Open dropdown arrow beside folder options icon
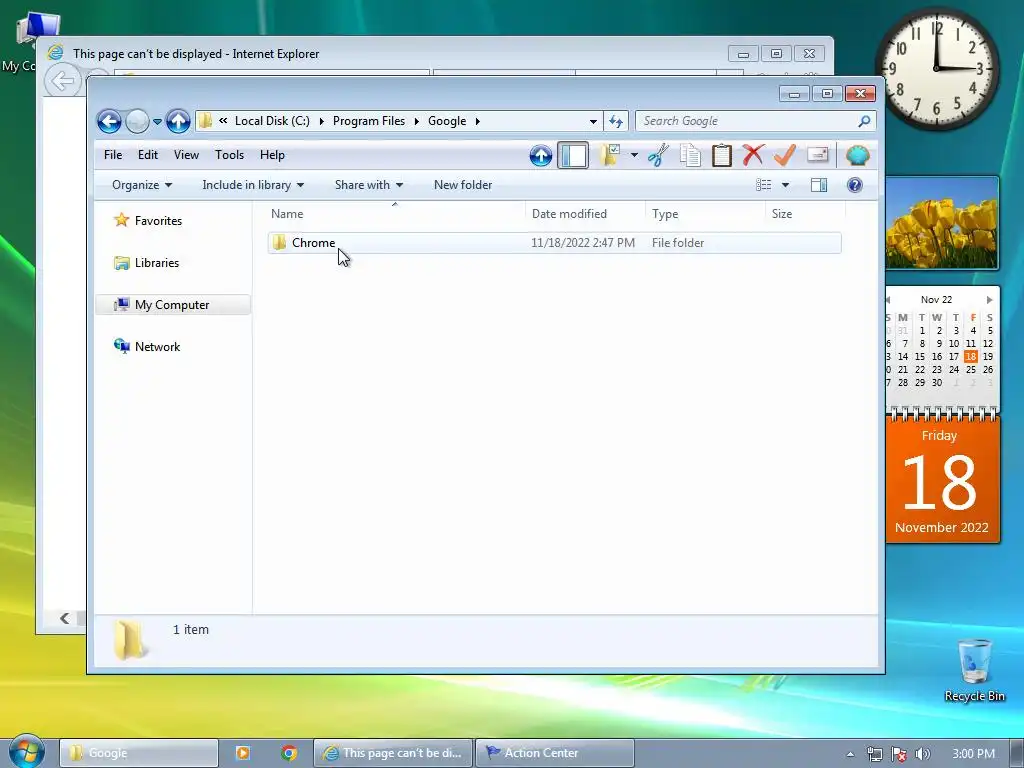 634,155
